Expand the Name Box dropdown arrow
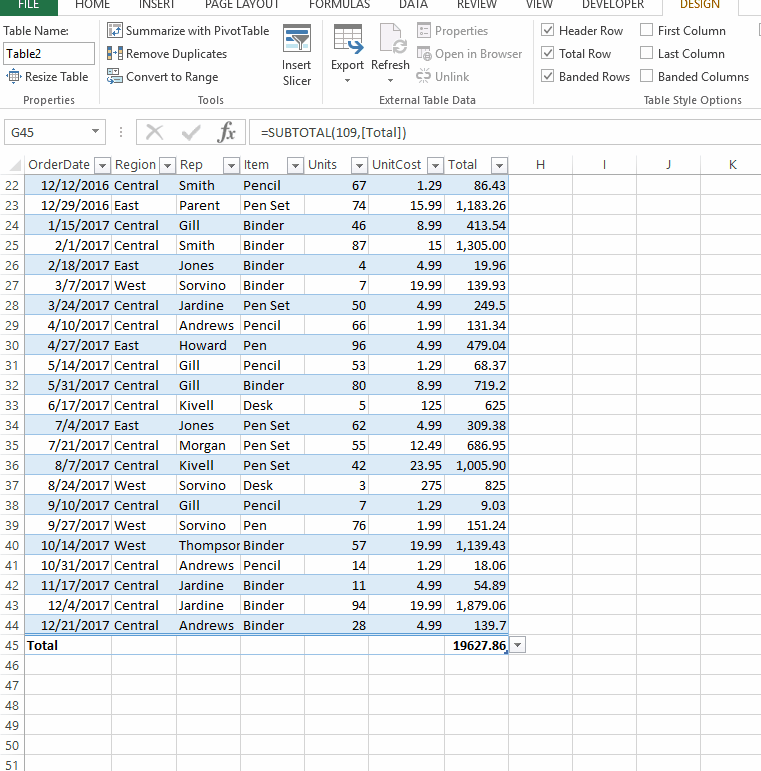 pyautogui.click(x=95, y=132)
